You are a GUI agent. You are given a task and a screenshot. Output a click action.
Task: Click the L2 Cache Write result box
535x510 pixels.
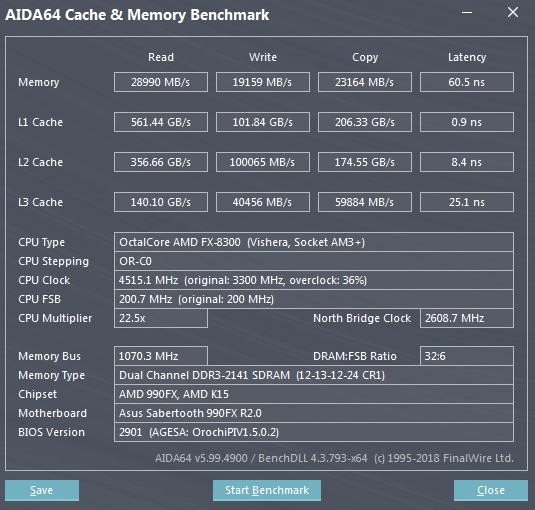click(x=263, y=162)
